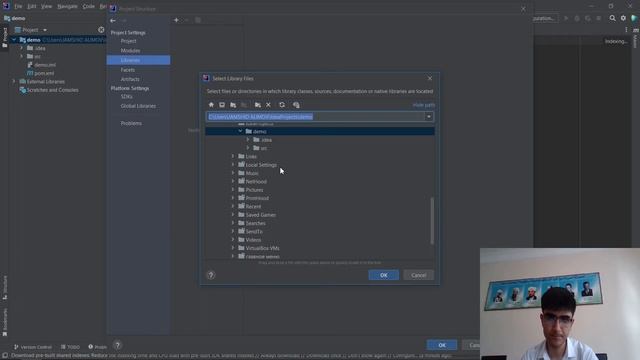Expand External Libraries in project tree
This screenshot has width=640, height=360.
pos(14,82)
